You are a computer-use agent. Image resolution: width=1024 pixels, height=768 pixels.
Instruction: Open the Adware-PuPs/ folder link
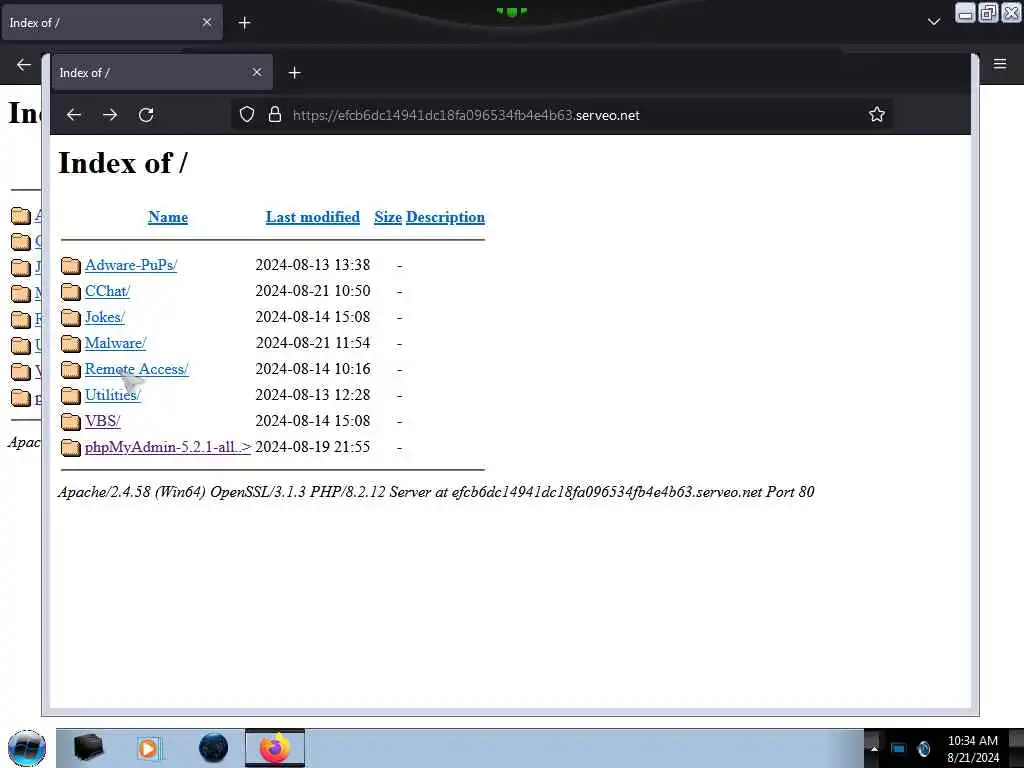(x=131, y=265)
